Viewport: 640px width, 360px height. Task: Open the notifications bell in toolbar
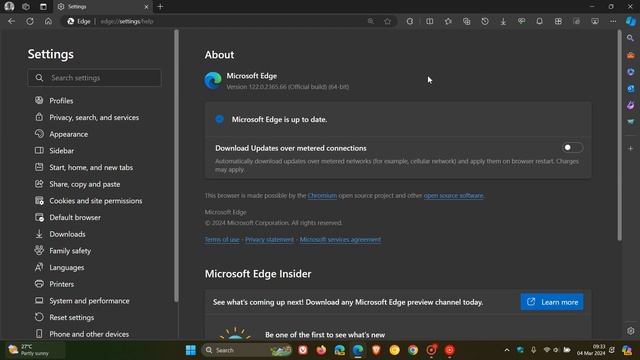pos(540,21)
